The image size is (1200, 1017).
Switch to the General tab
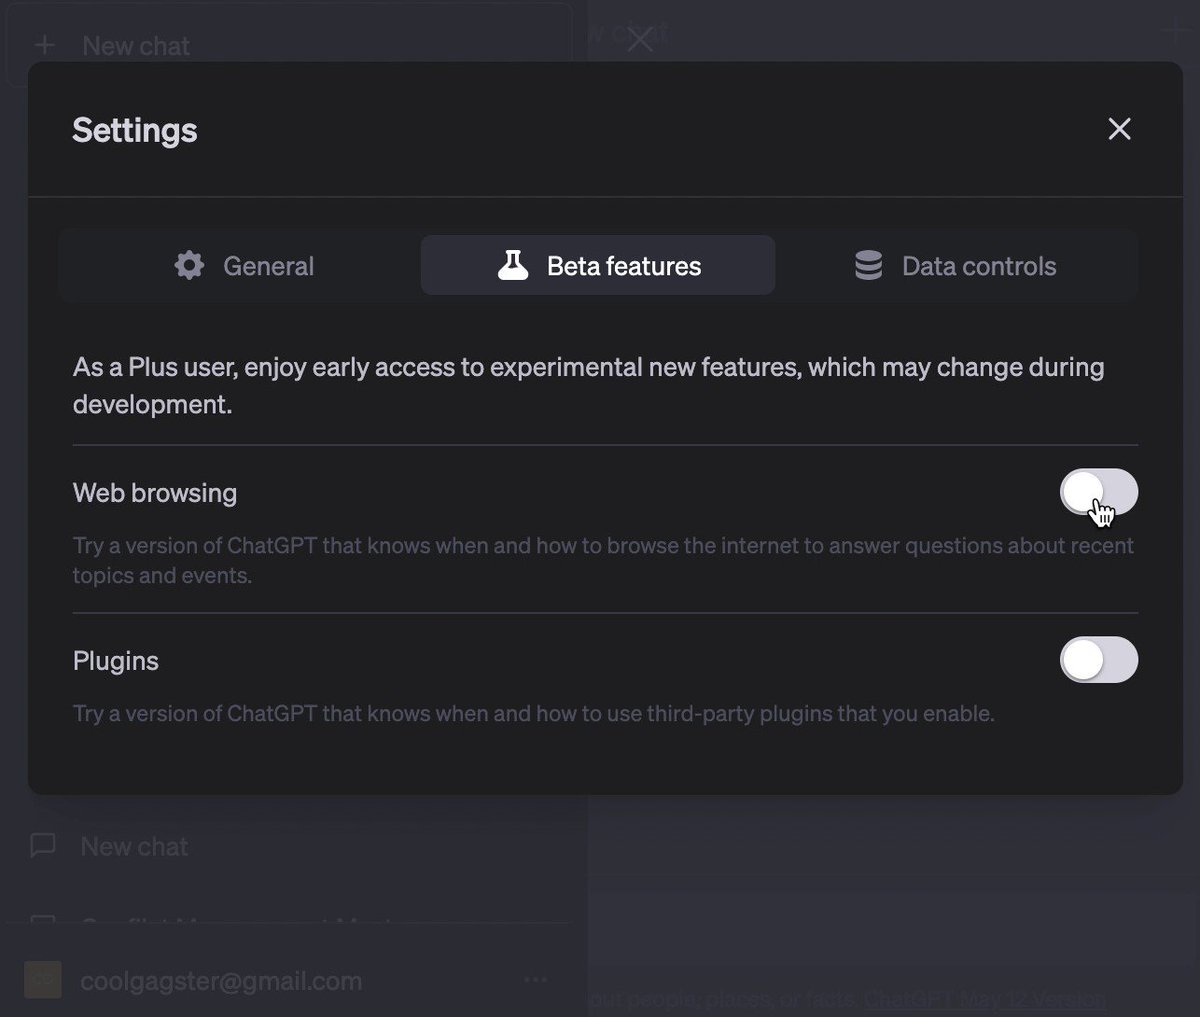244,266
